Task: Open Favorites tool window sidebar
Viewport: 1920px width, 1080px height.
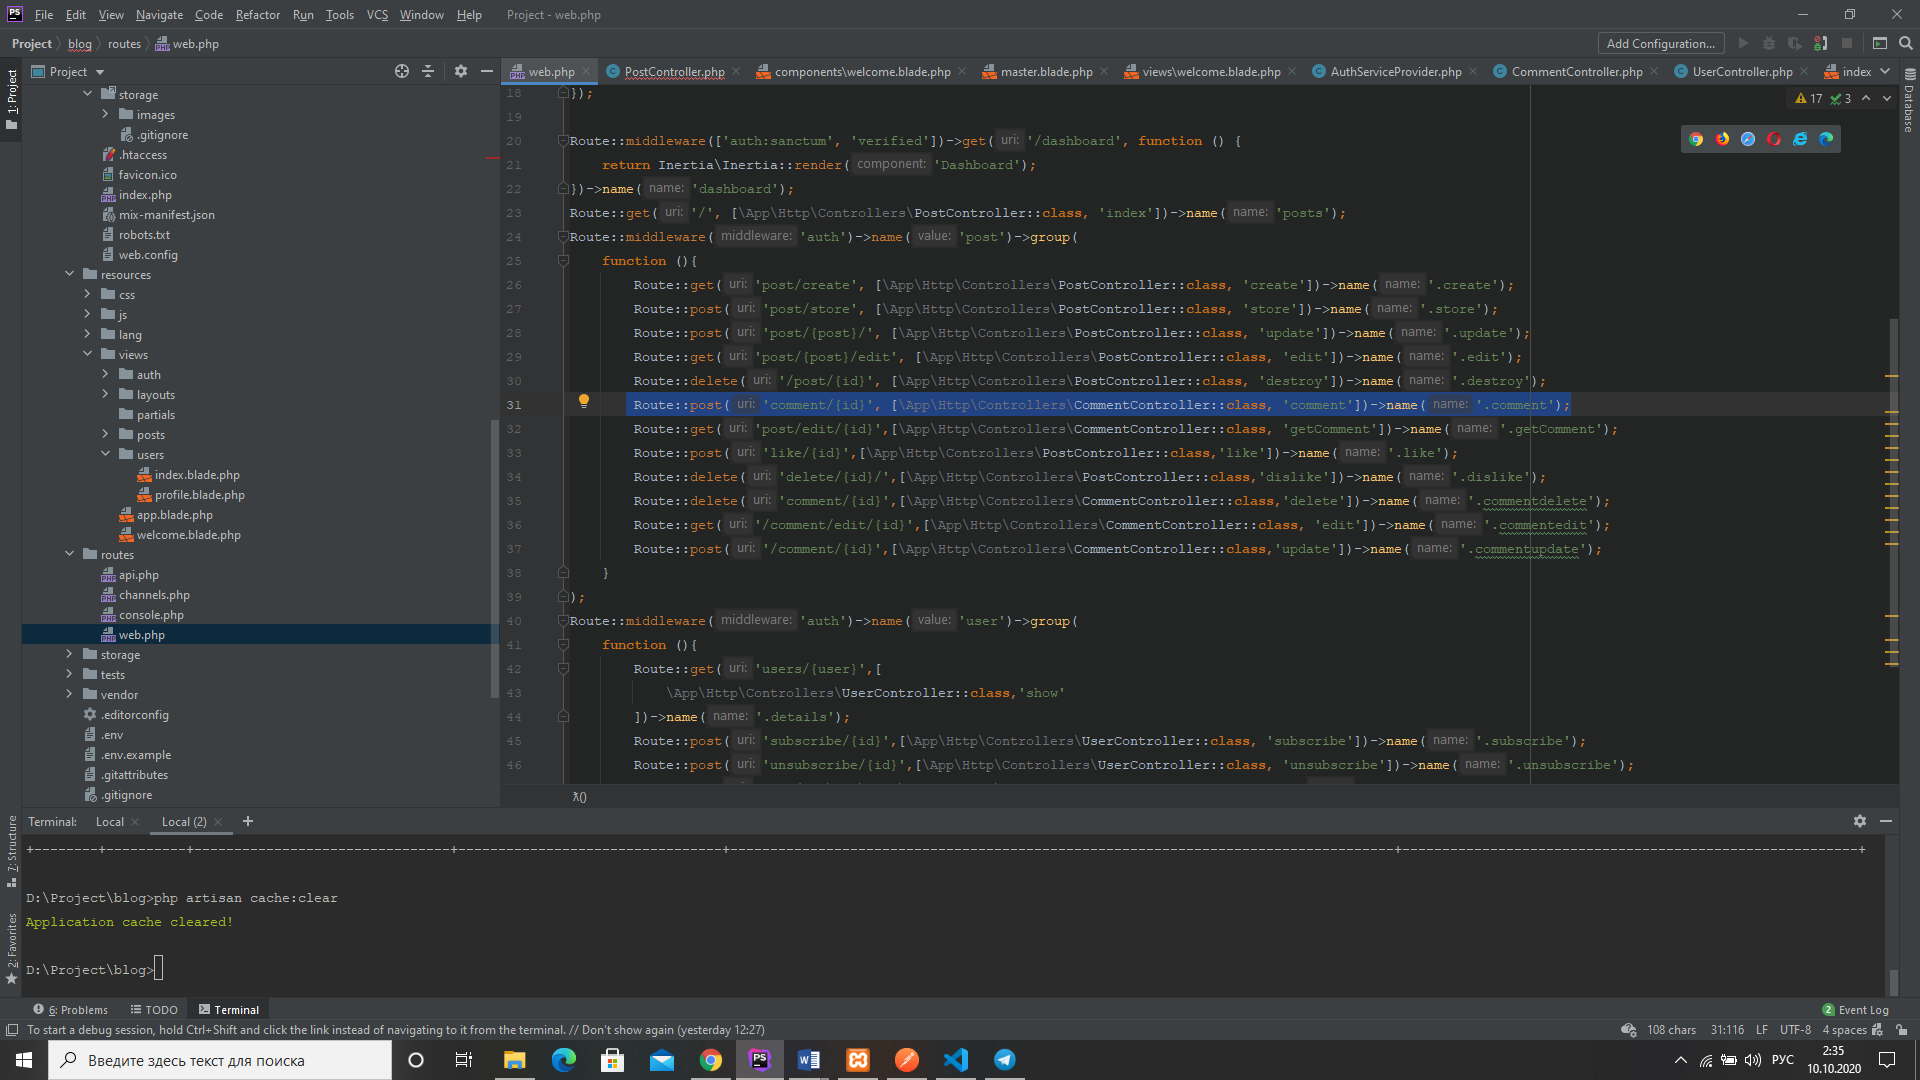Action: tap(12, 948)
